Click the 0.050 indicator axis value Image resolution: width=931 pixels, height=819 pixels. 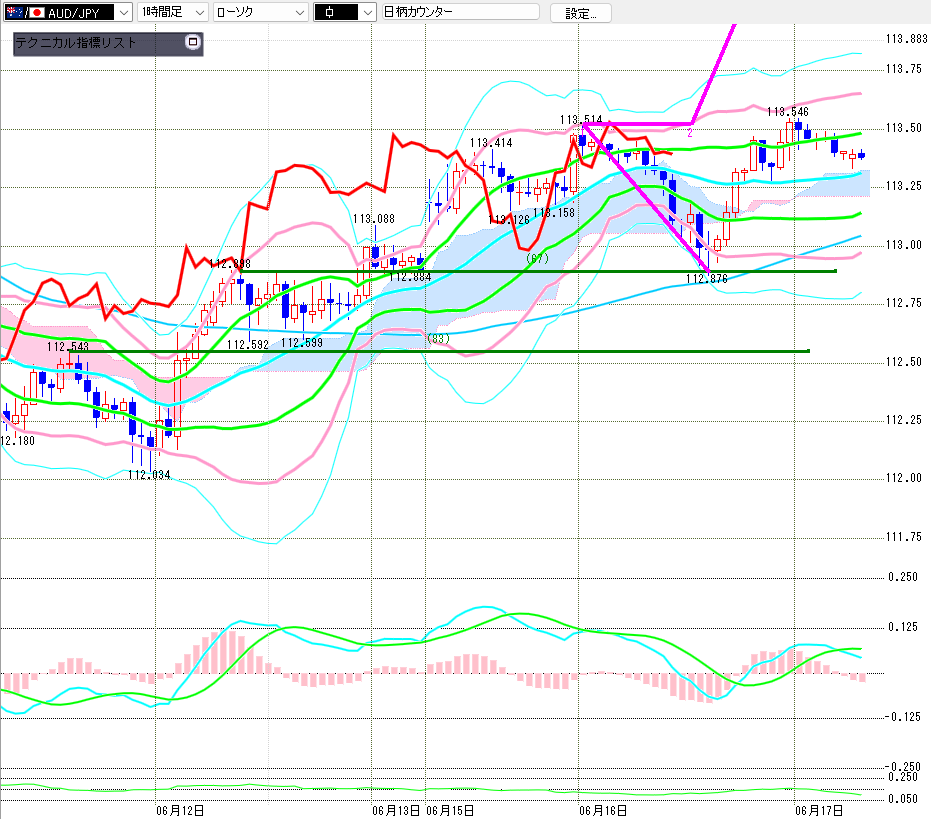coord(902,799)
